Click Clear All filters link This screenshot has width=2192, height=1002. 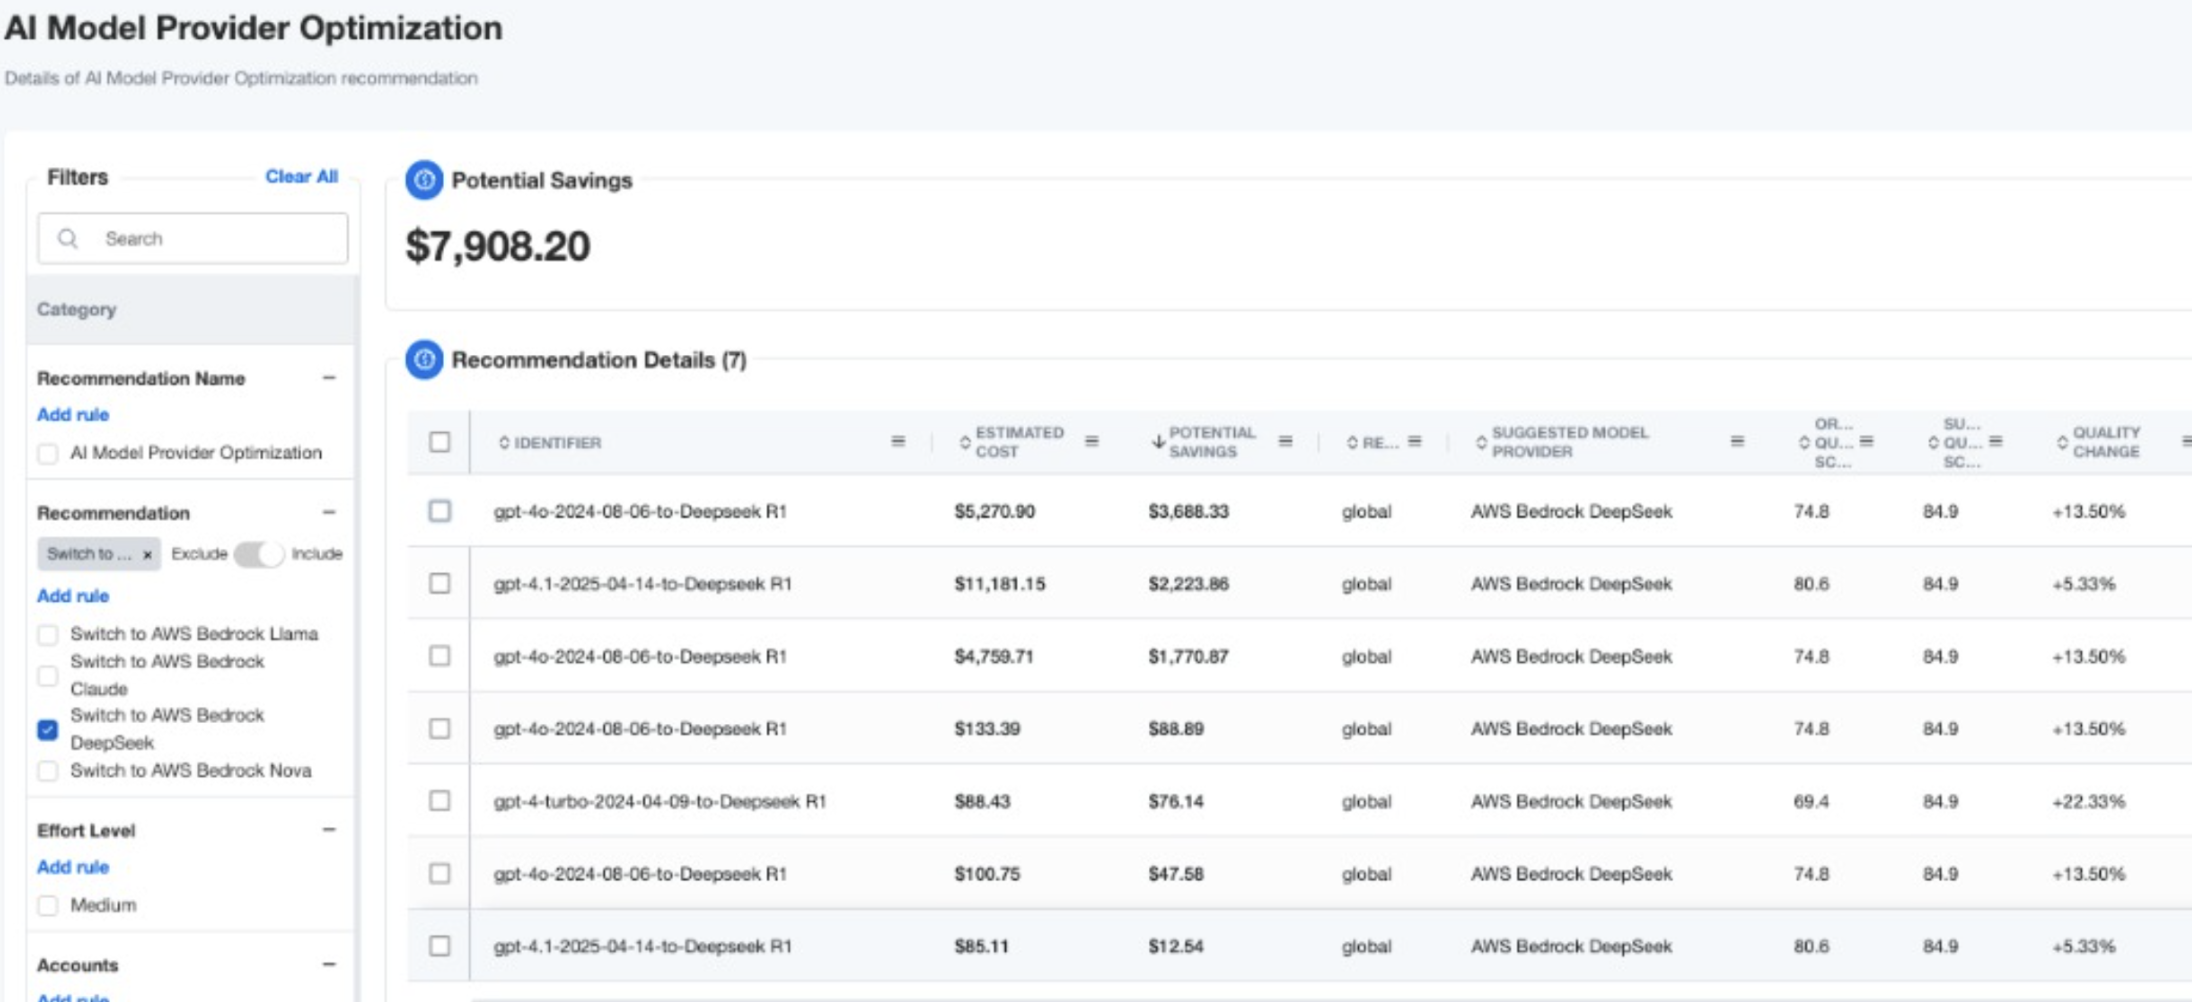[301, 176]
